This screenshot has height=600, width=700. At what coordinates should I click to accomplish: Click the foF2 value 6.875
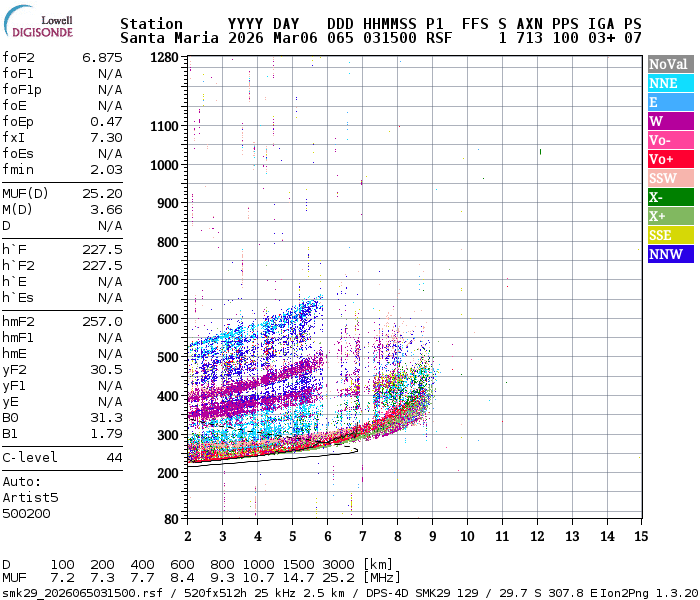102,58
